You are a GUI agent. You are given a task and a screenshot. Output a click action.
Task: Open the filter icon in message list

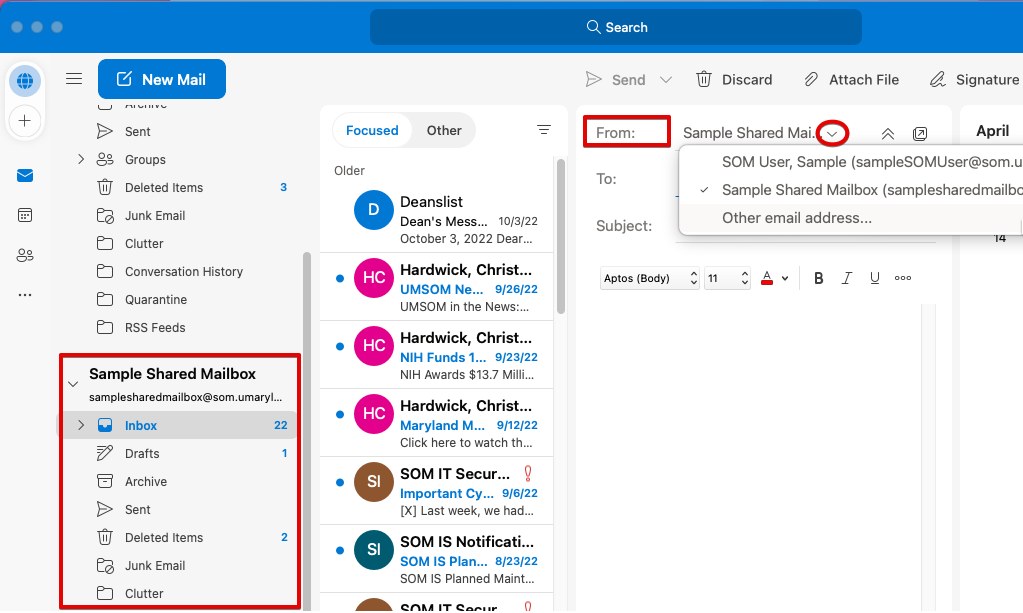pyautogui.click(x=544, y=130)
